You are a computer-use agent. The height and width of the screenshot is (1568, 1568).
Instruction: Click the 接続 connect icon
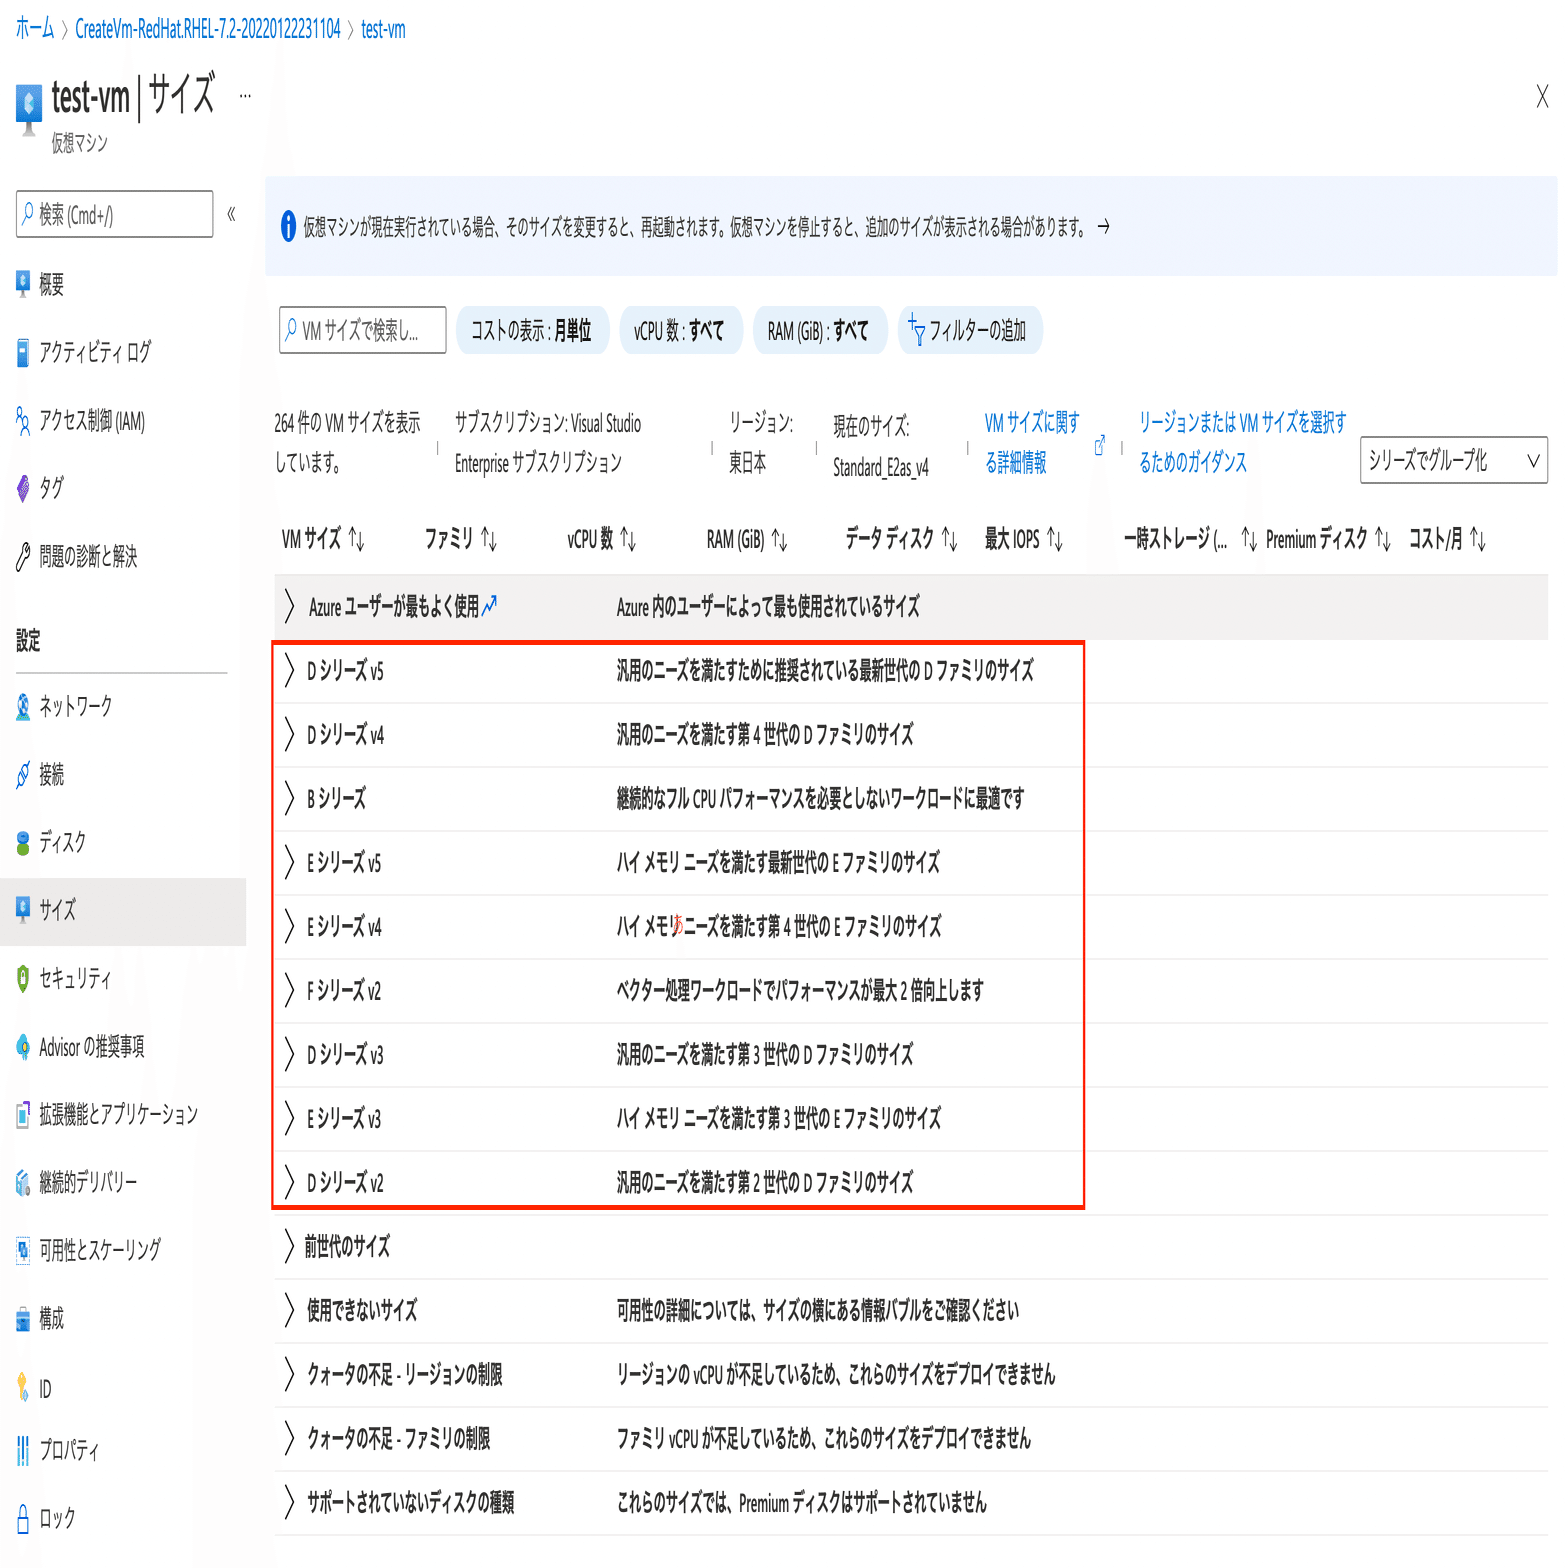(x=23, y=775)
